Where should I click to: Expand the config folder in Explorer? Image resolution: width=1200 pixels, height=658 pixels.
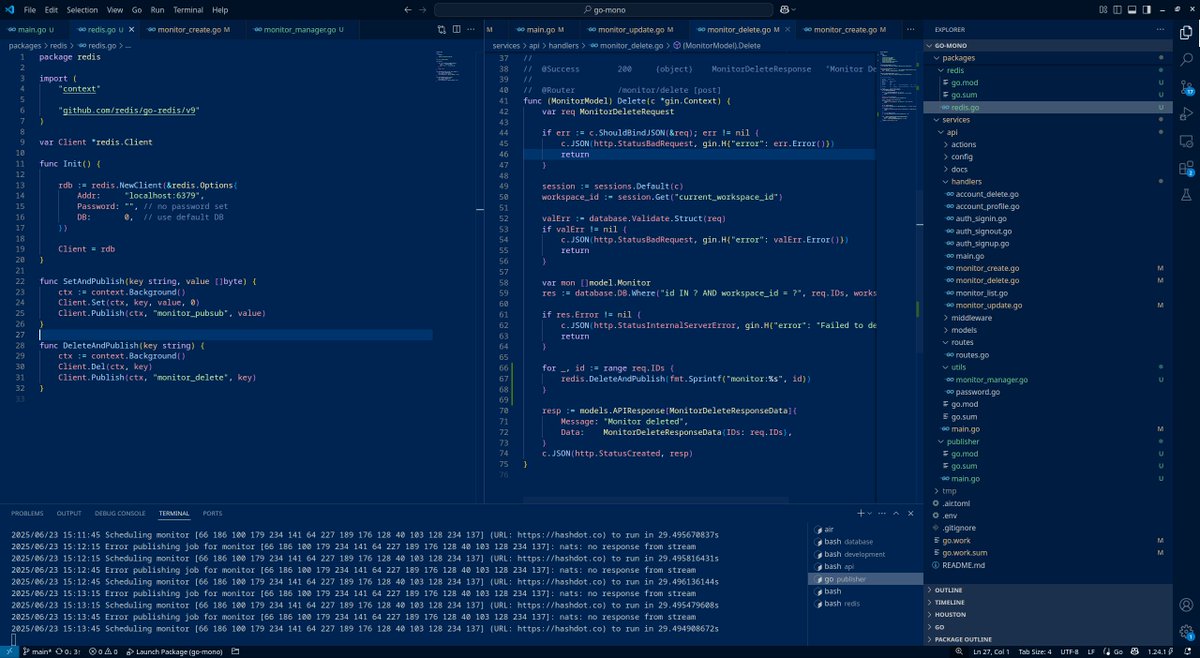1048,157
